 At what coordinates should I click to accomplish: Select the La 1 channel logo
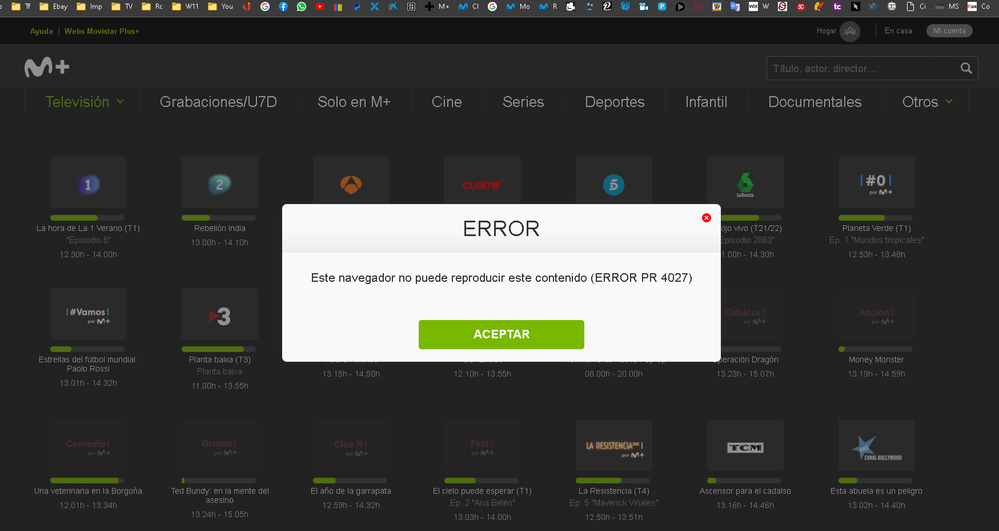tap(88, 183)
